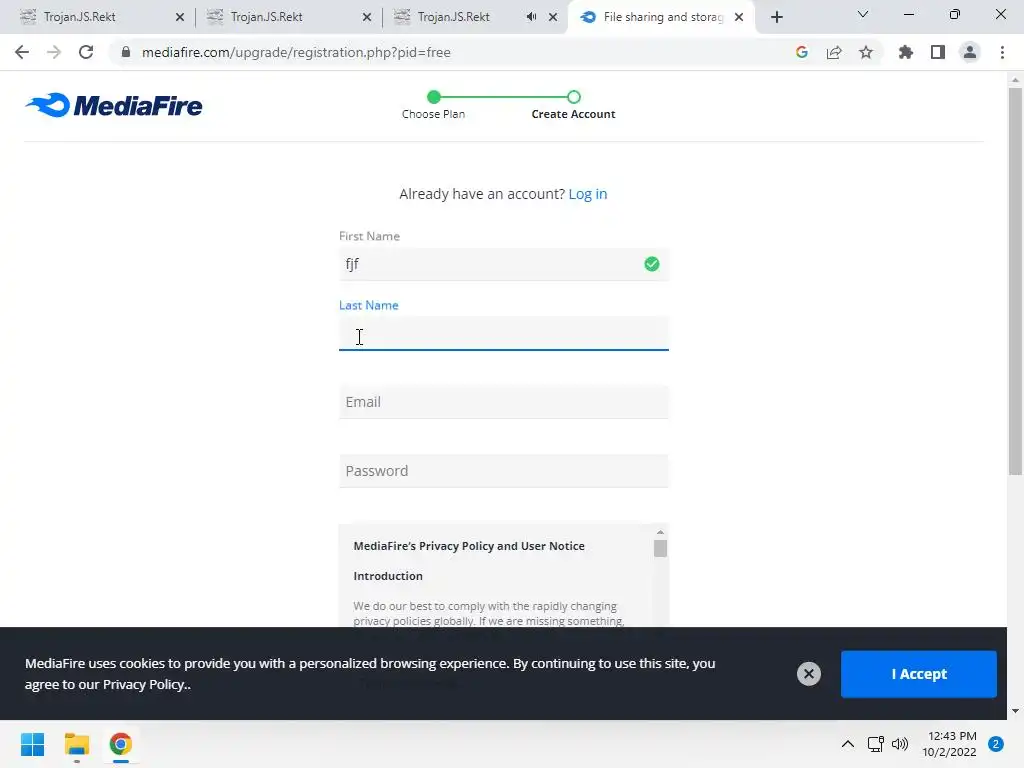Share this page using the share icon
The image size is (1024, 768).
[x=834, y=52]
